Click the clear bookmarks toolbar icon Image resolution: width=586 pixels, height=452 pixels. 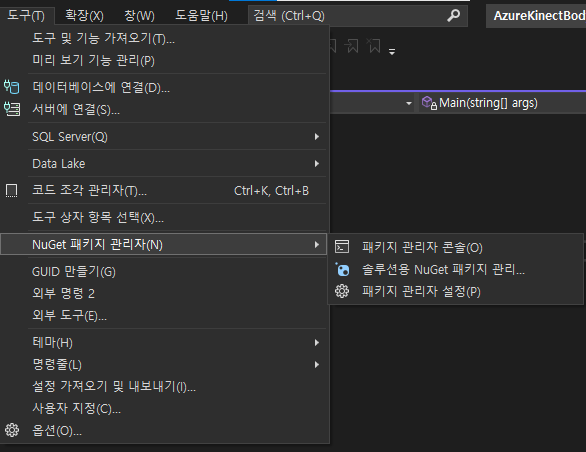click(x=373, y=46)
